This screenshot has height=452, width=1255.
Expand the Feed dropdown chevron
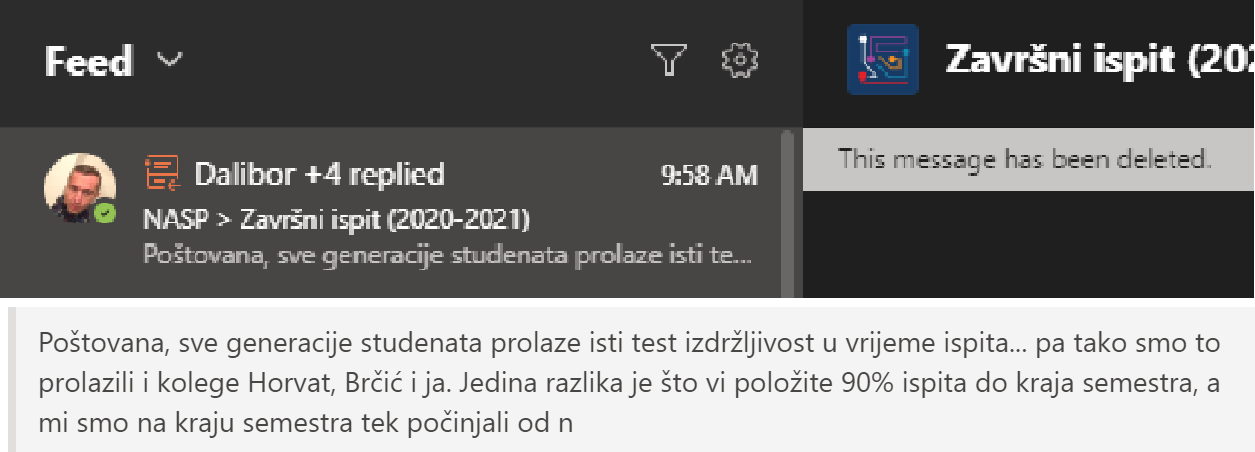[170, 60]
